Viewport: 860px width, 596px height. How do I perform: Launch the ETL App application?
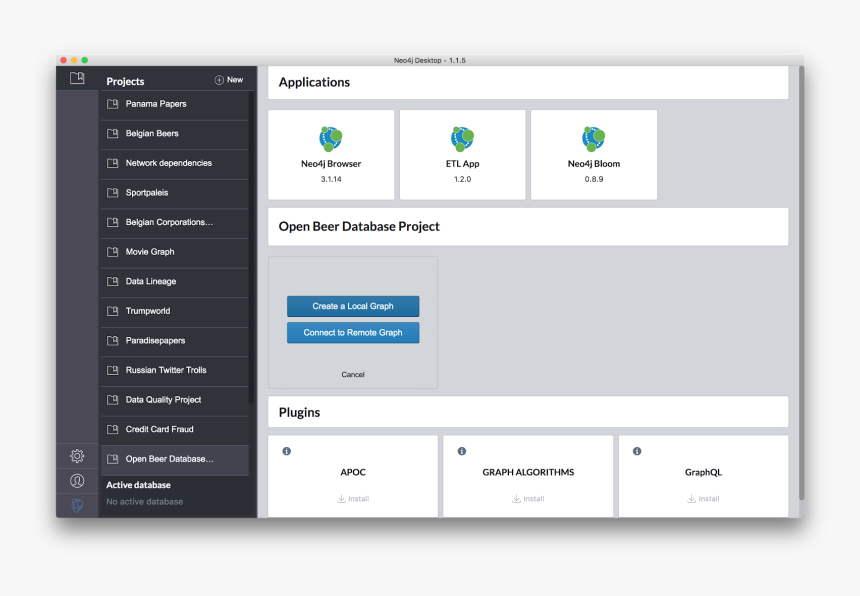[x=462, y=155]
